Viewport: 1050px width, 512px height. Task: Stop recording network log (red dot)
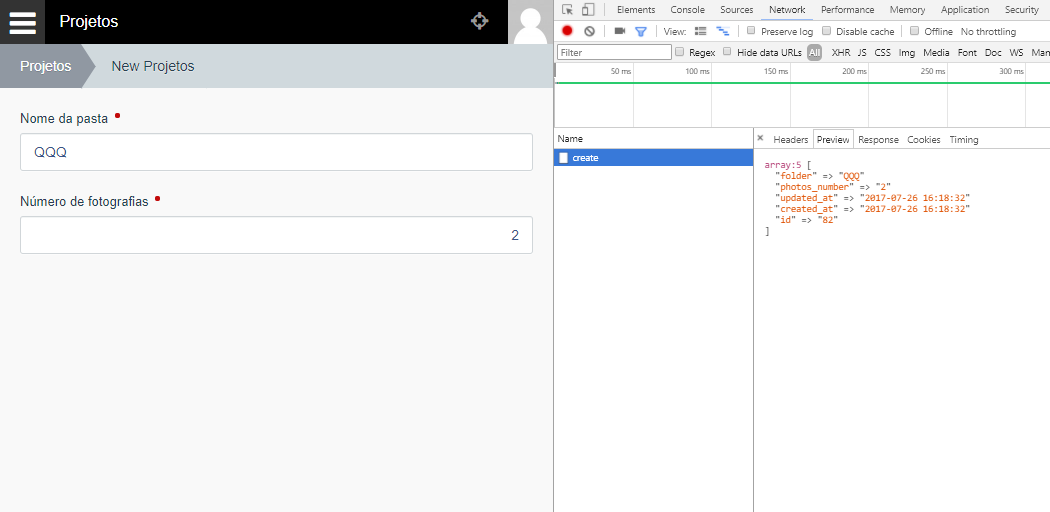pyautogui.click(x=567, y=31)
